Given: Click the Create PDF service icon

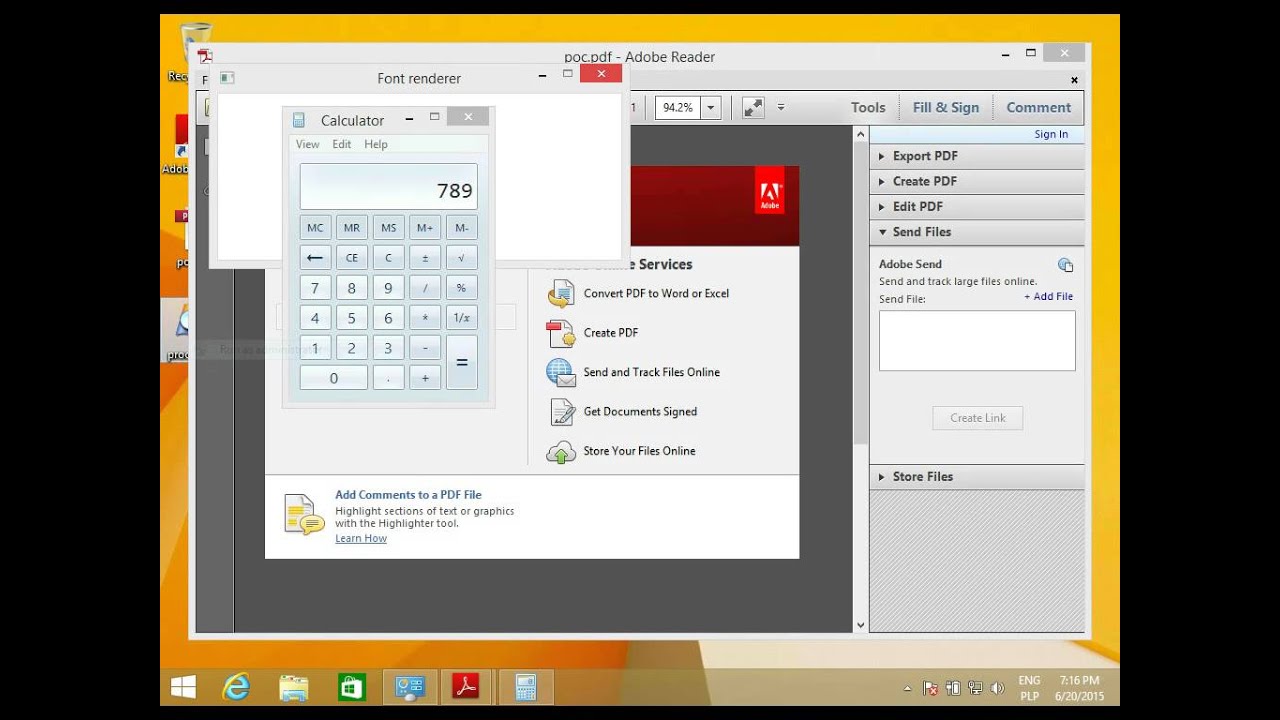Looking at the screenshot, I should pos(560,333).
